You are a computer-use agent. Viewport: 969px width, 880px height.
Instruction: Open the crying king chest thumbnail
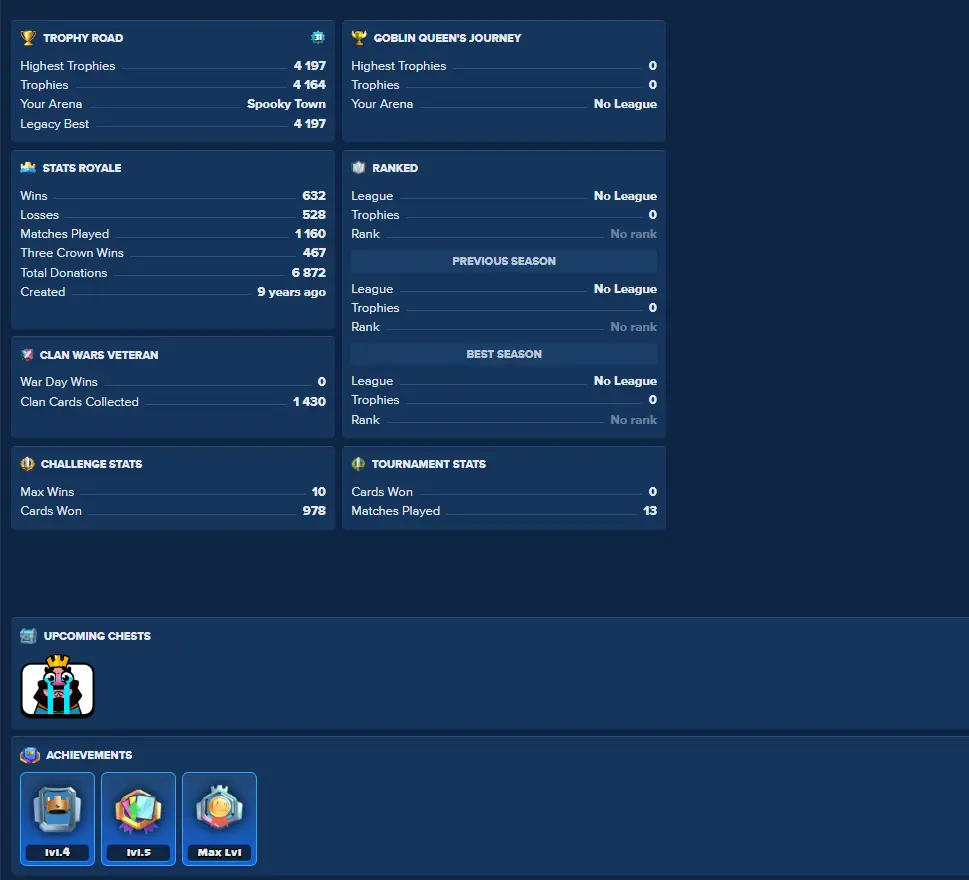[57, 686]
